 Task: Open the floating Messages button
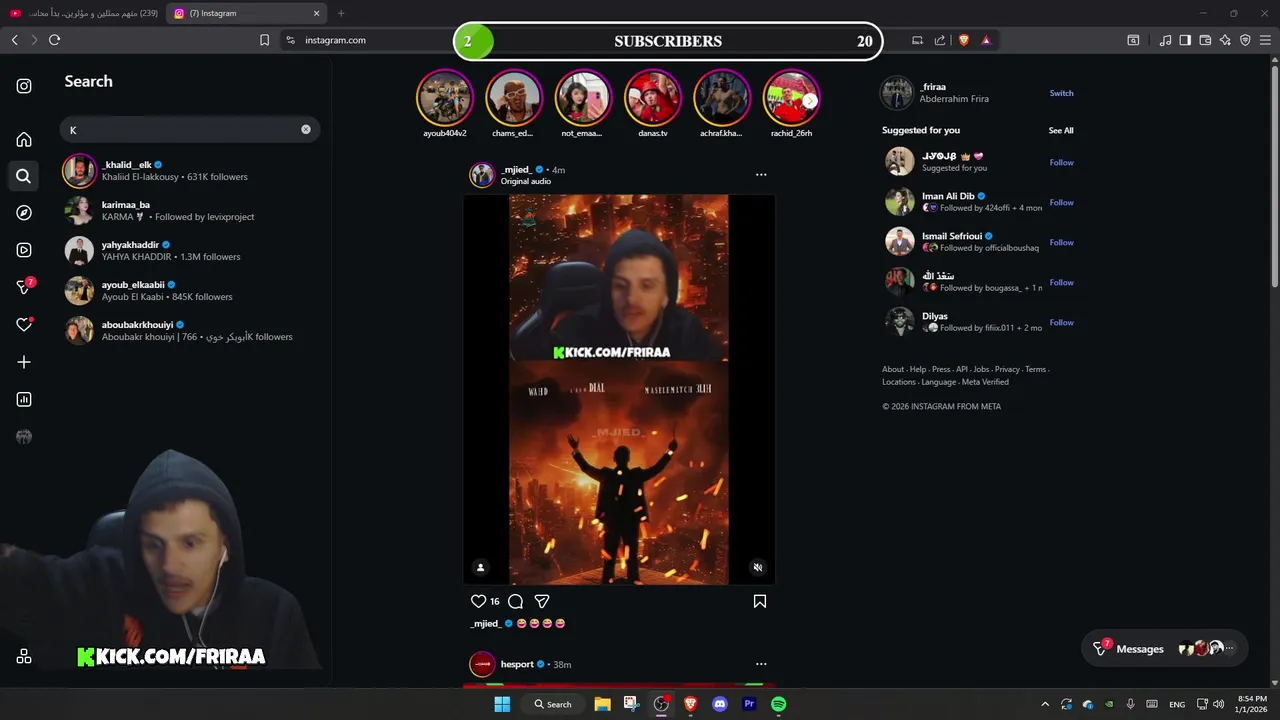(x=1163, y=649)
